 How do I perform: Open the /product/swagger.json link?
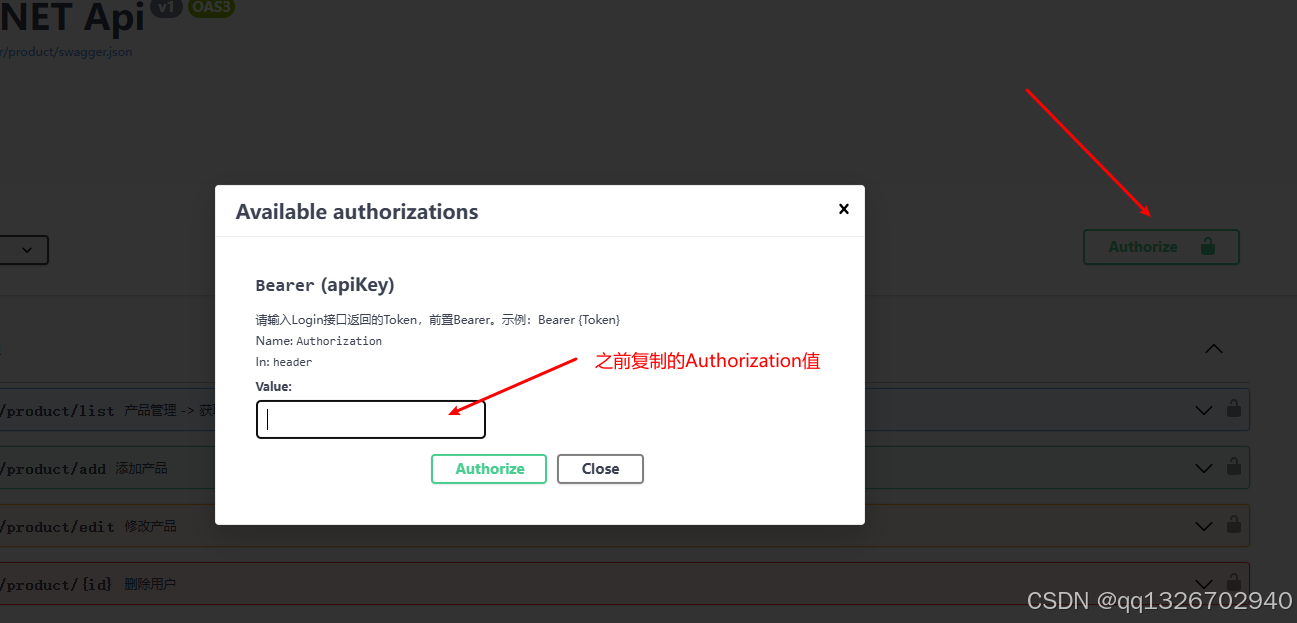tap(66, 51)
